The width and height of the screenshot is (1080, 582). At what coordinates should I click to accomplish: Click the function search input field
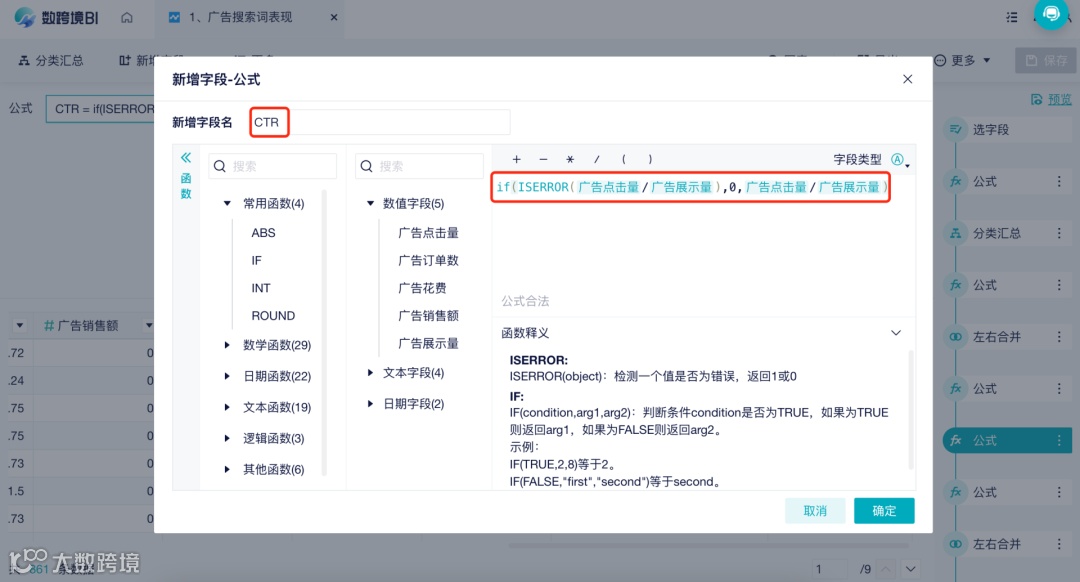click(270, 164)
